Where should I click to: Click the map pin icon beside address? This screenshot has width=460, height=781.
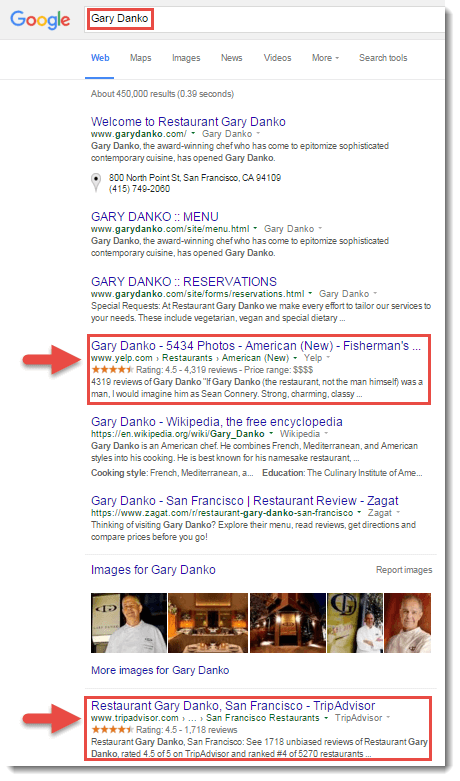(96, 183)
